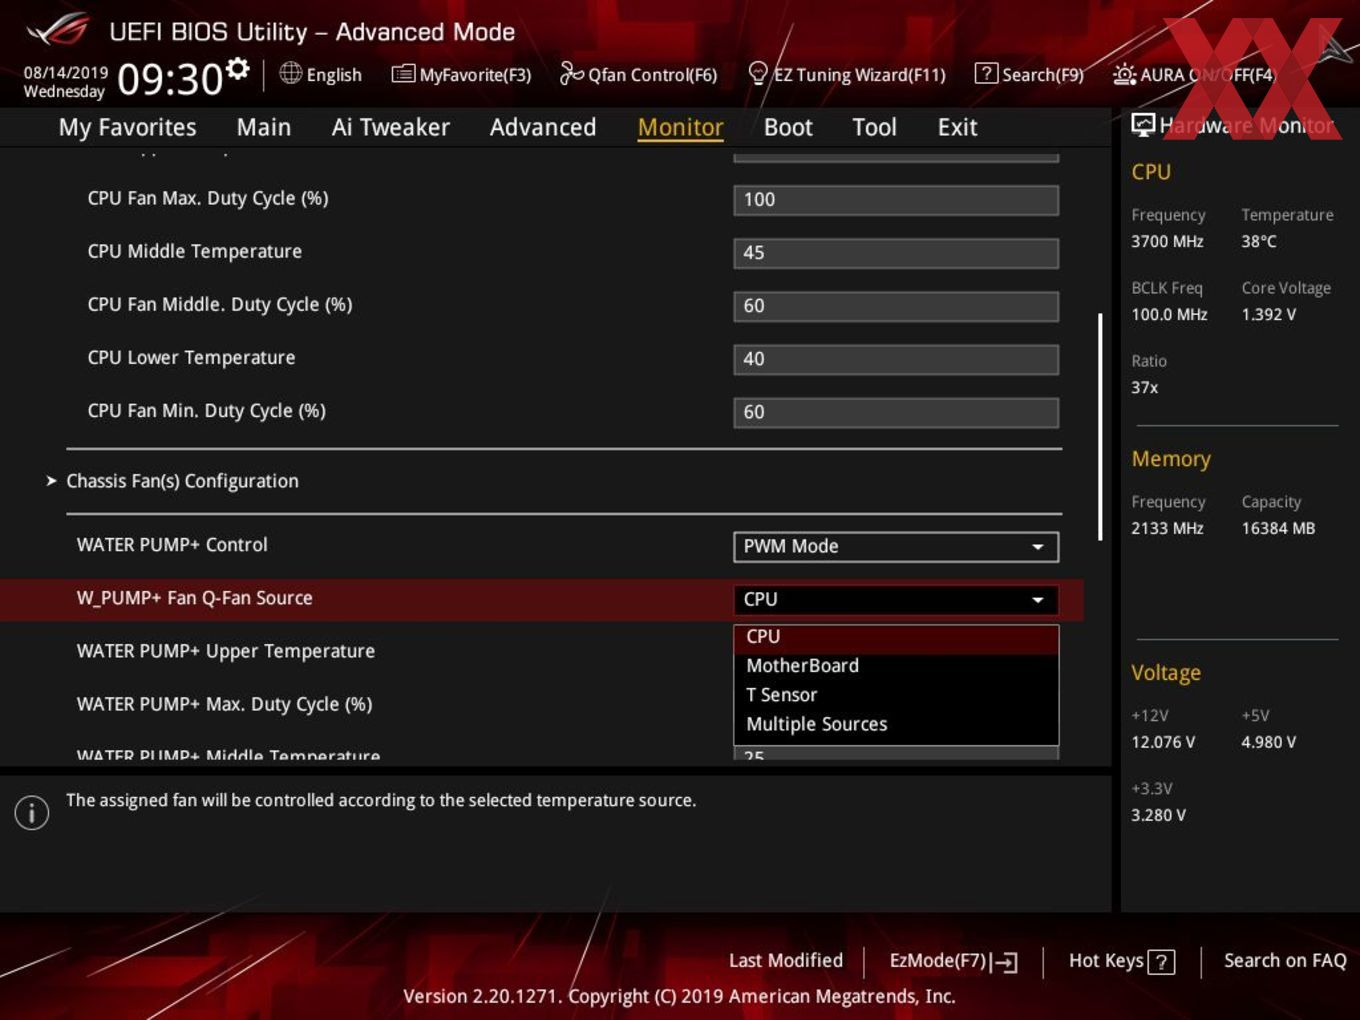The height and width of the screenshot is (1020, 1360).
Task: Click CPU Fan Middle. Duty Cycle field
Action: point(896,306)
